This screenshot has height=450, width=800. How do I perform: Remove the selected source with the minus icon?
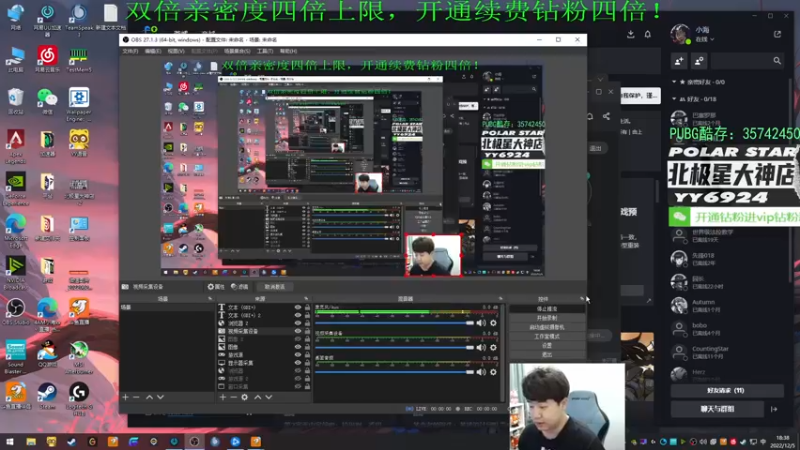[233, 397]
